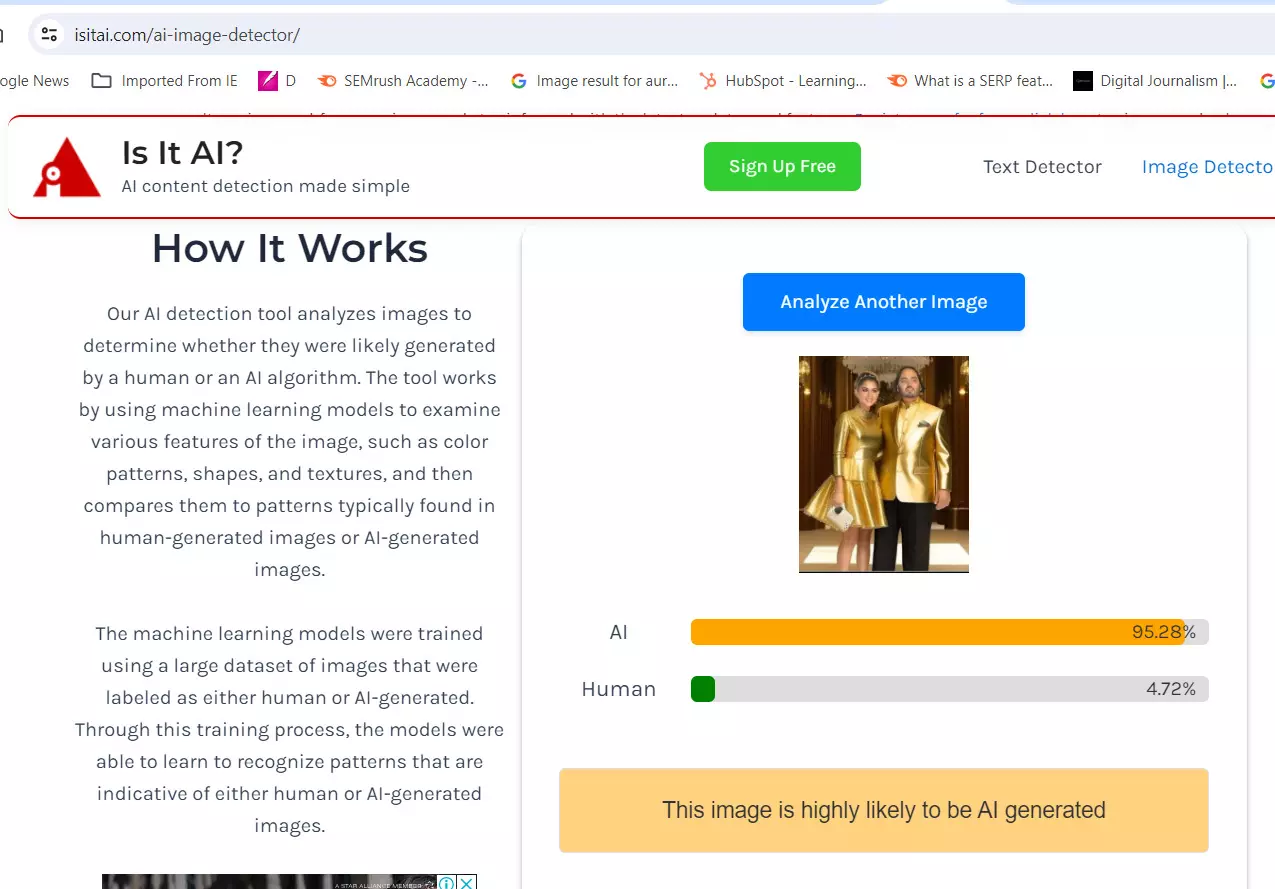Click the ad info (i) icon

tap(446, 882)
